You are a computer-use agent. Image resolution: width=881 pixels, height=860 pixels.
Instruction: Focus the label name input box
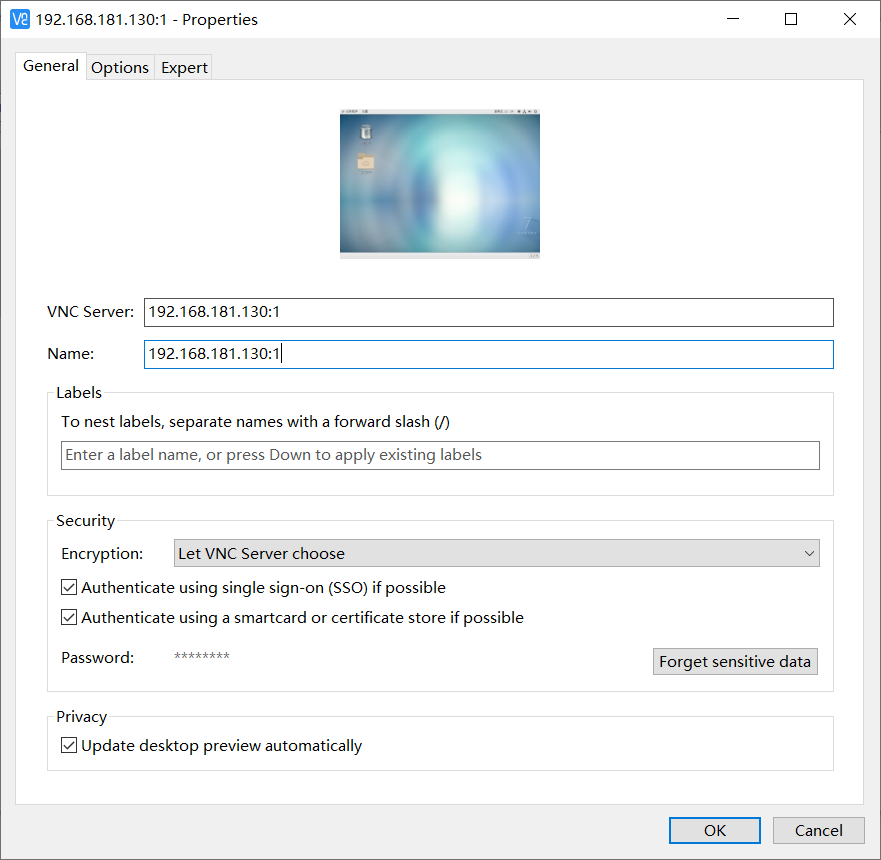440,455
